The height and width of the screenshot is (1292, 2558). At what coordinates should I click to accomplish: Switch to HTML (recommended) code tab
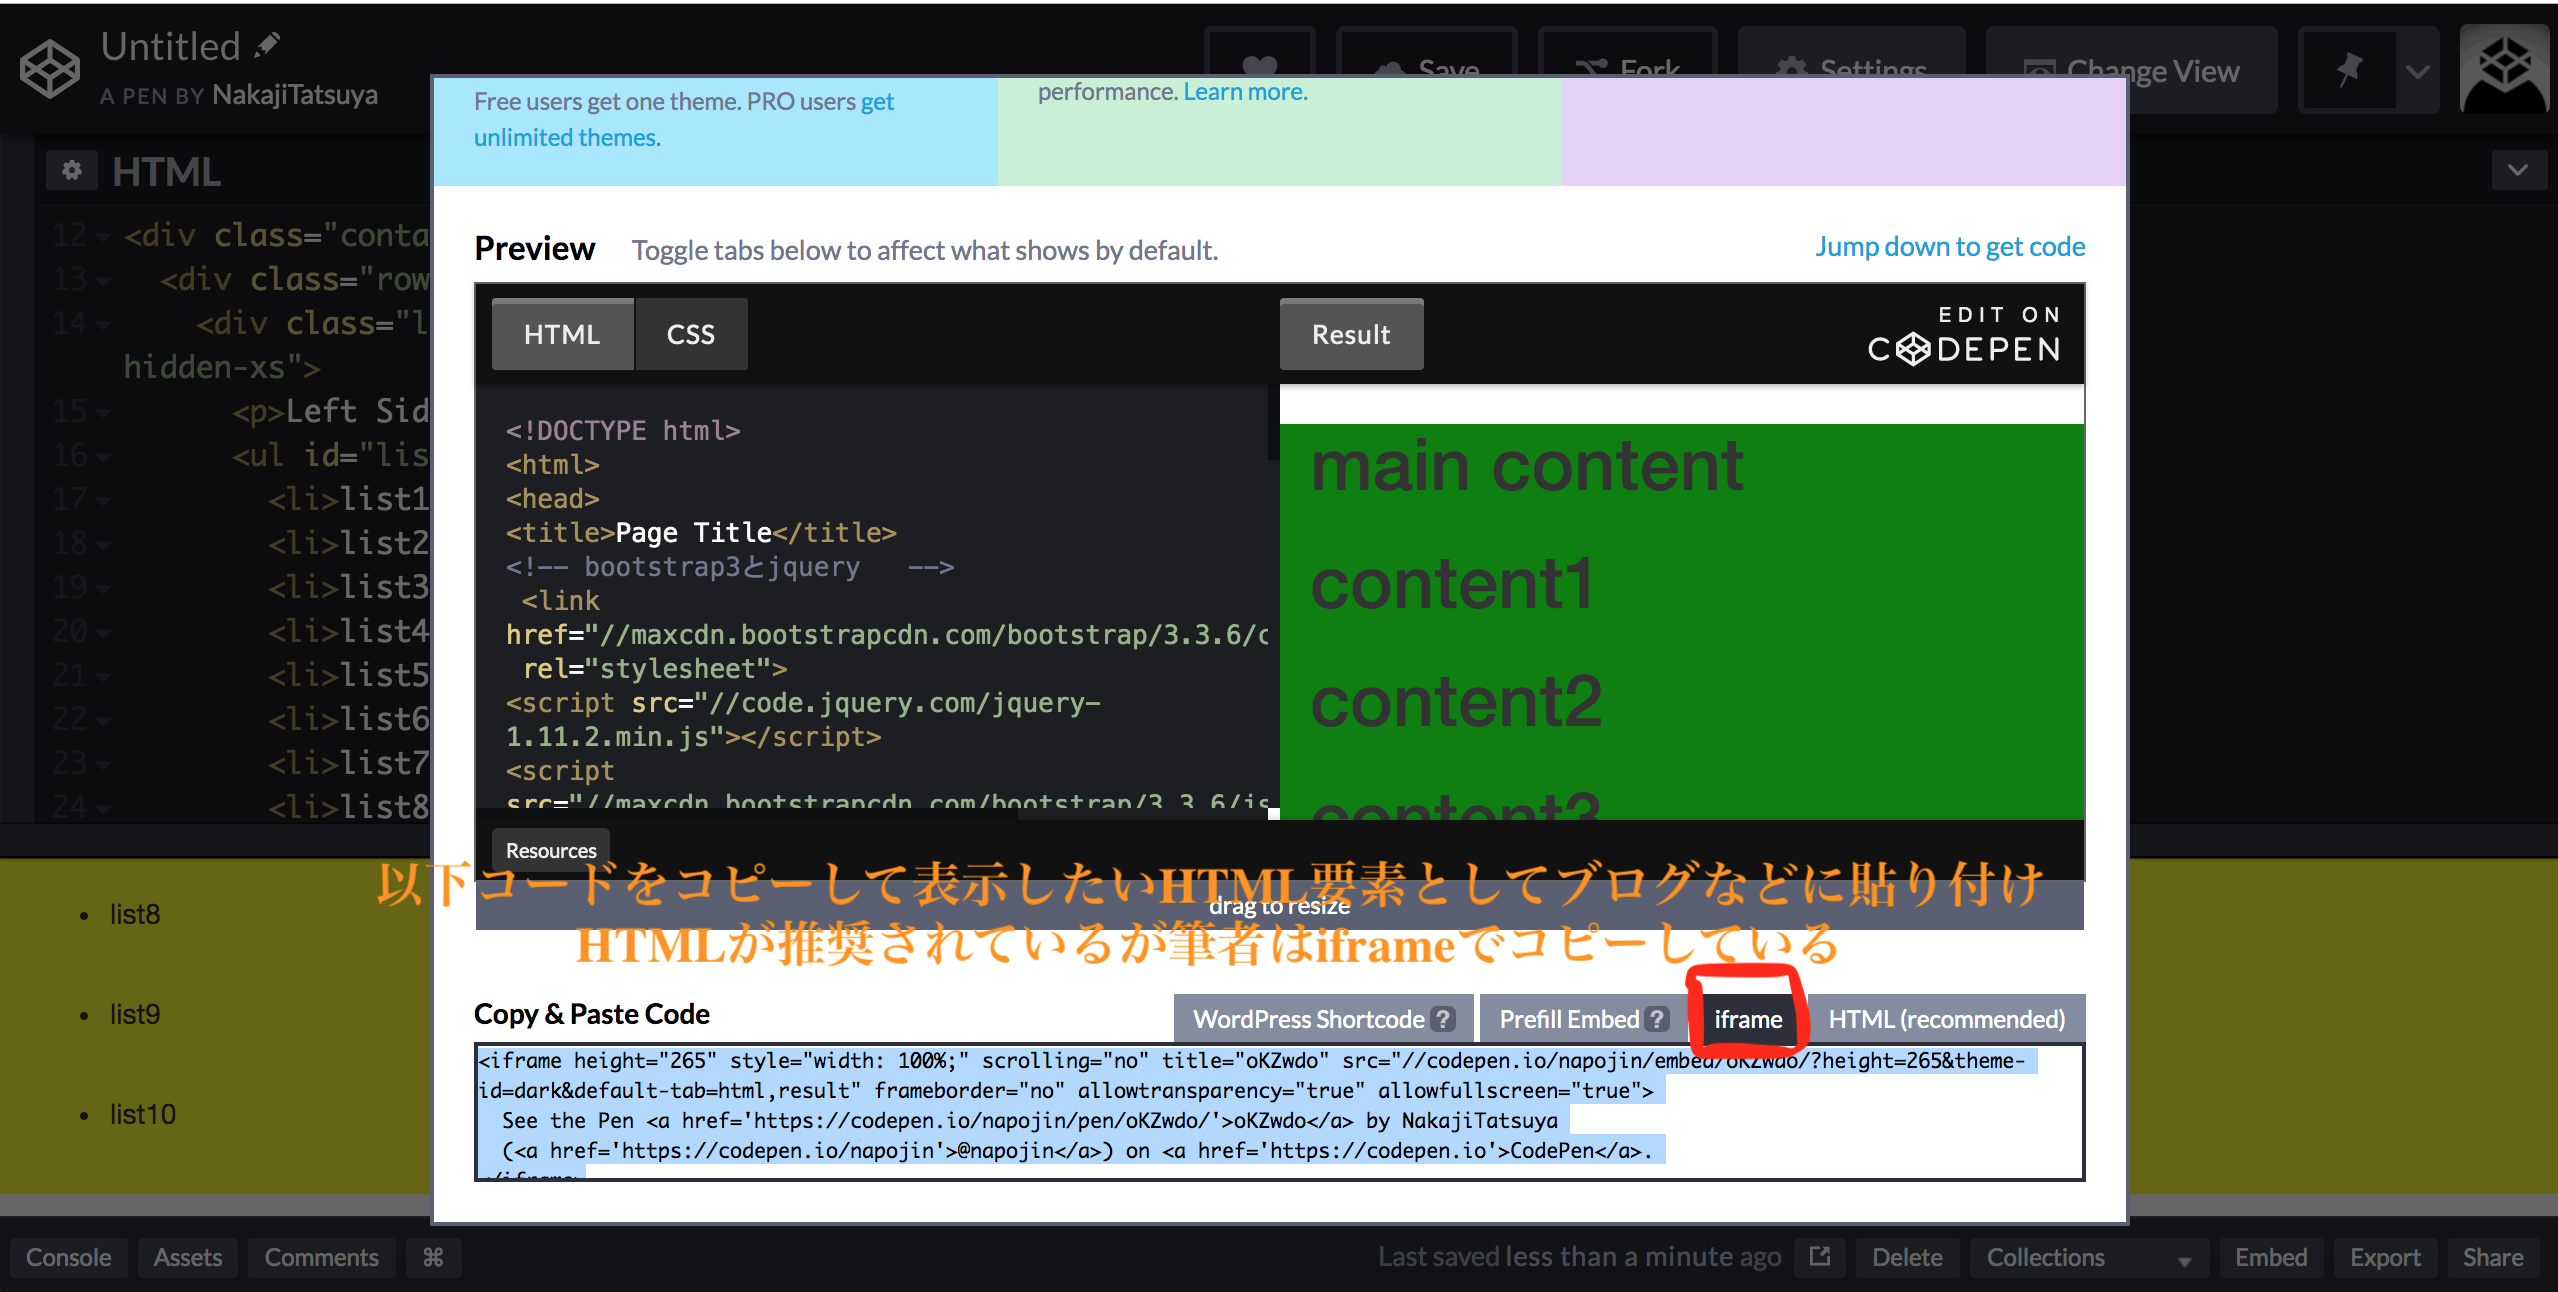coord(1946,1019)
